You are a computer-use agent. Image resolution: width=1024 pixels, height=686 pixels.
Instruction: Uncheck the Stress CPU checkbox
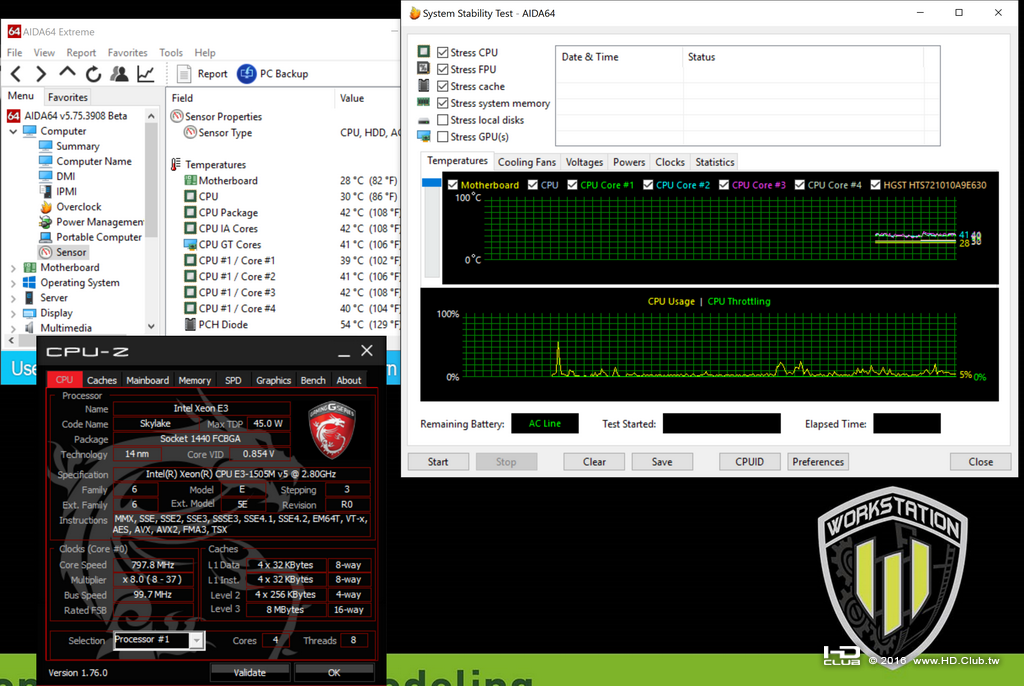point(443,52)
